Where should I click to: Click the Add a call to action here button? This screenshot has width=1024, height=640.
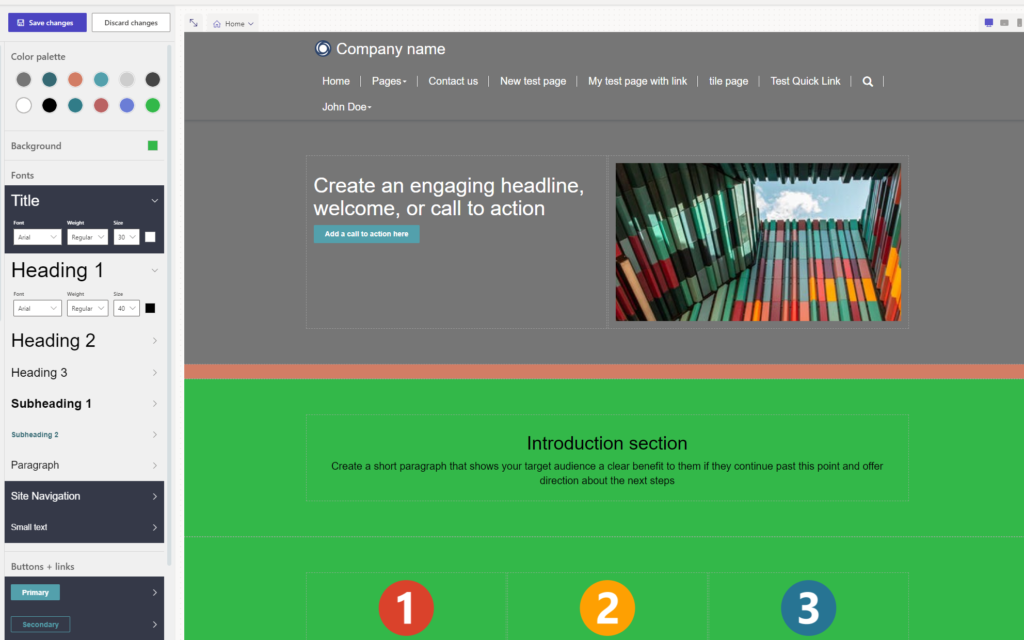point(366,234)
